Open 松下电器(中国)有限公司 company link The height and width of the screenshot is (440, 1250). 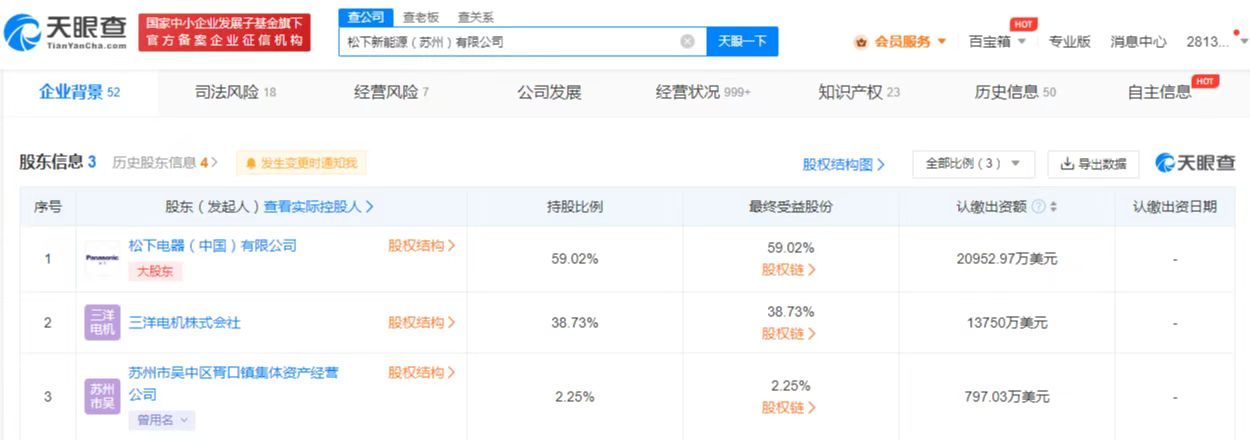click(212, 245)
